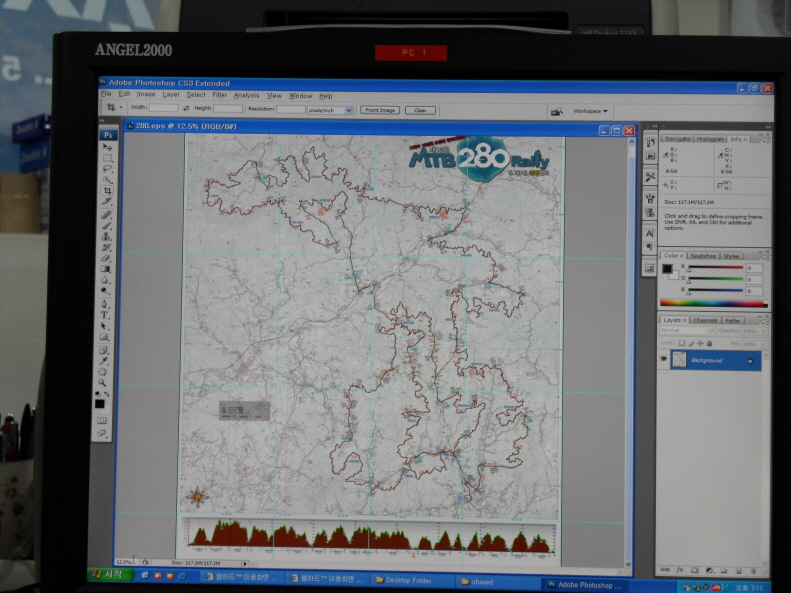The image size is (791, 593).
Task: Click the Width input field
Action: [x=163, y=108]
